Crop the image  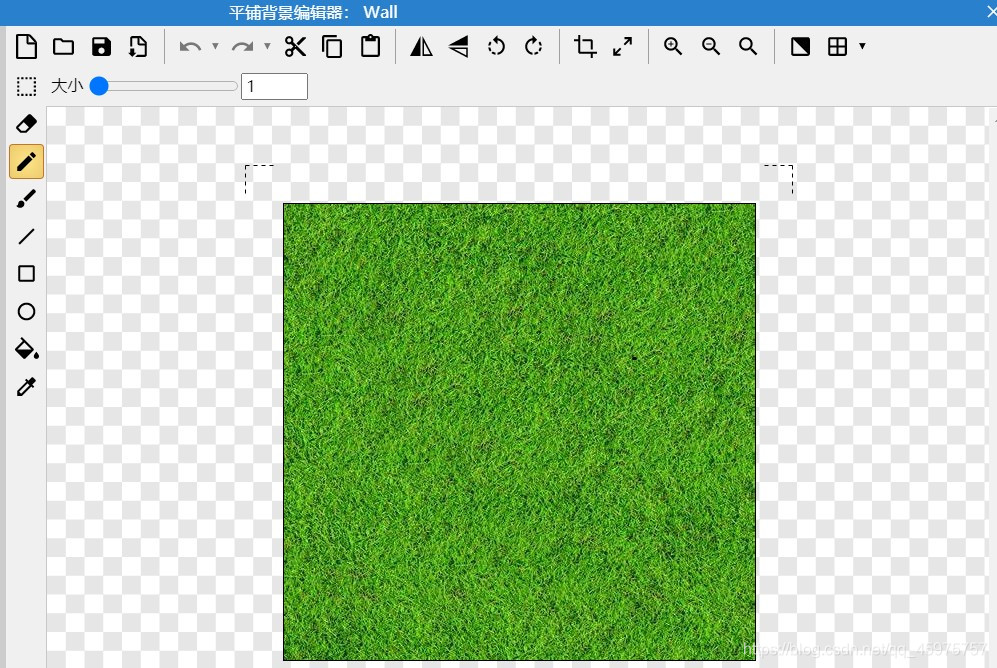[x=585, y=46]
